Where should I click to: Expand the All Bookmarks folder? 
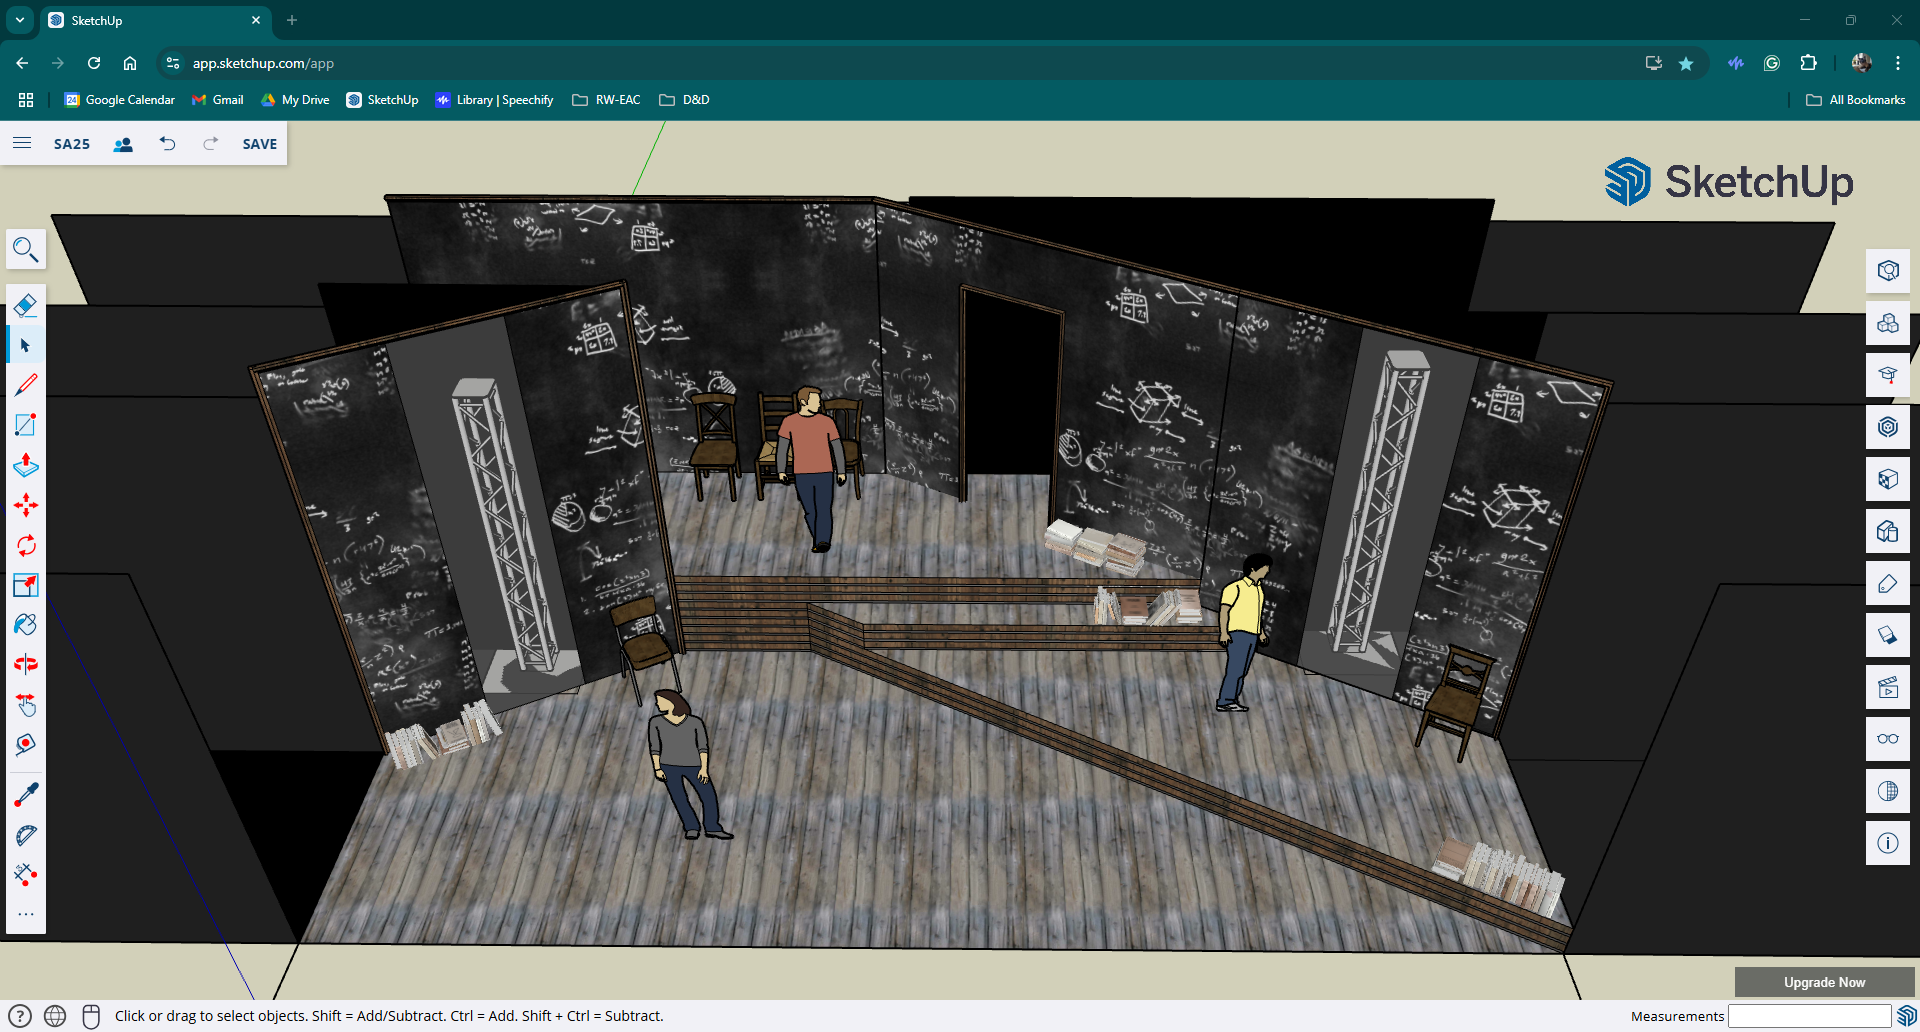tap(1856, 100)
